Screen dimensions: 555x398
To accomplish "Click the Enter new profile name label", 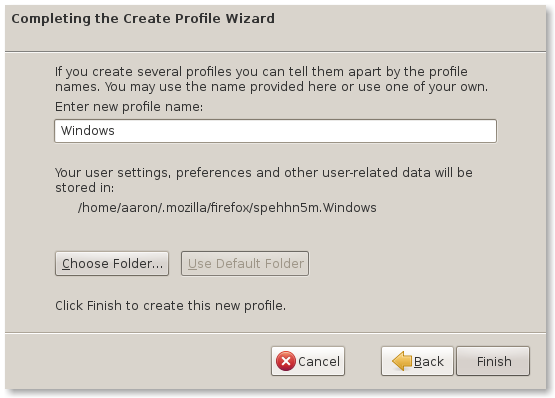I will tap(129, 107).
